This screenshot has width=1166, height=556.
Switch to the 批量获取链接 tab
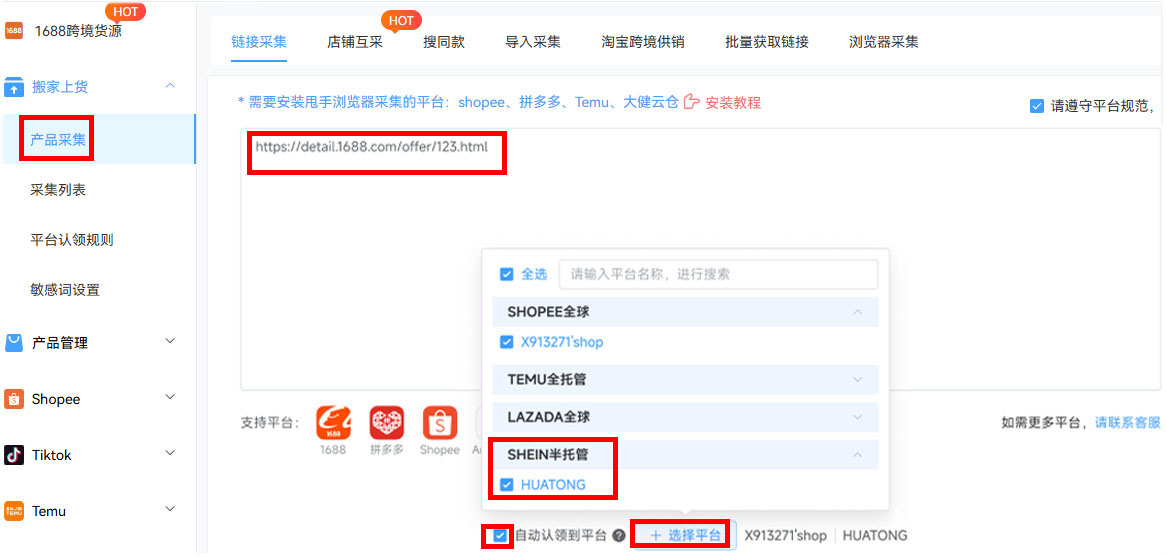pyautogui.click(x=767, y=42)
